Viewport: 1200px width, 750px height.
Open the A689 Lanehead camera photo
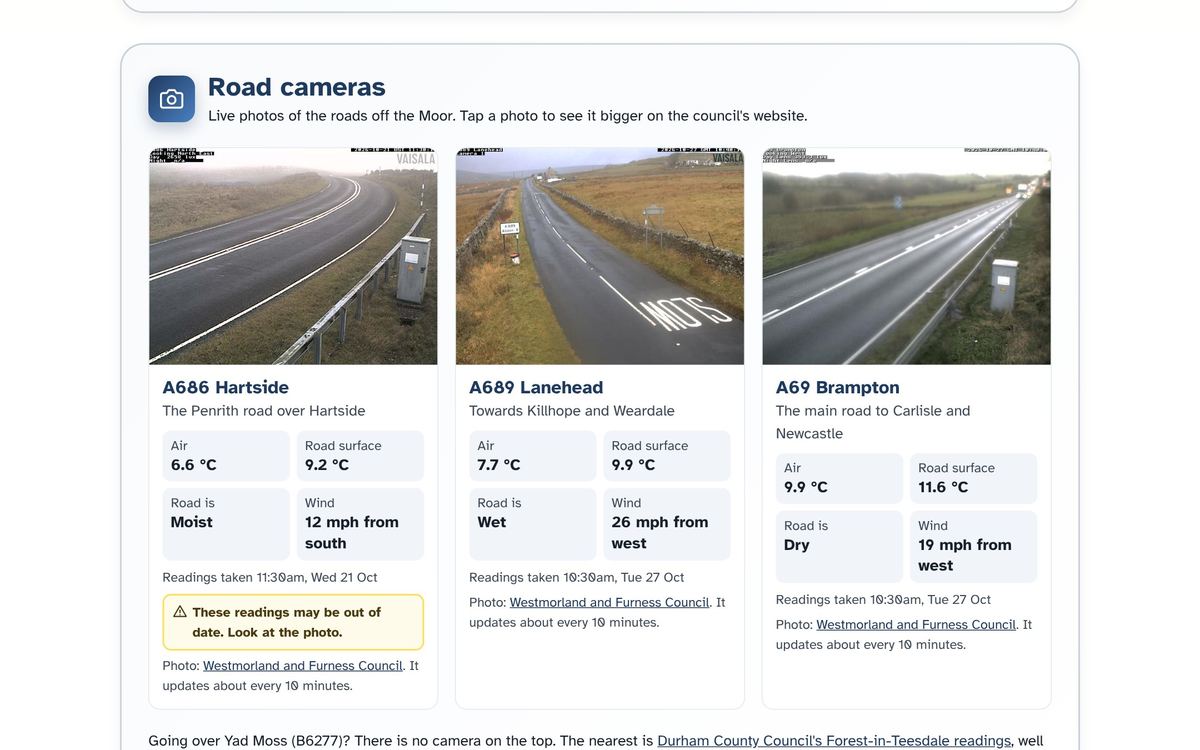coord(600,256)
